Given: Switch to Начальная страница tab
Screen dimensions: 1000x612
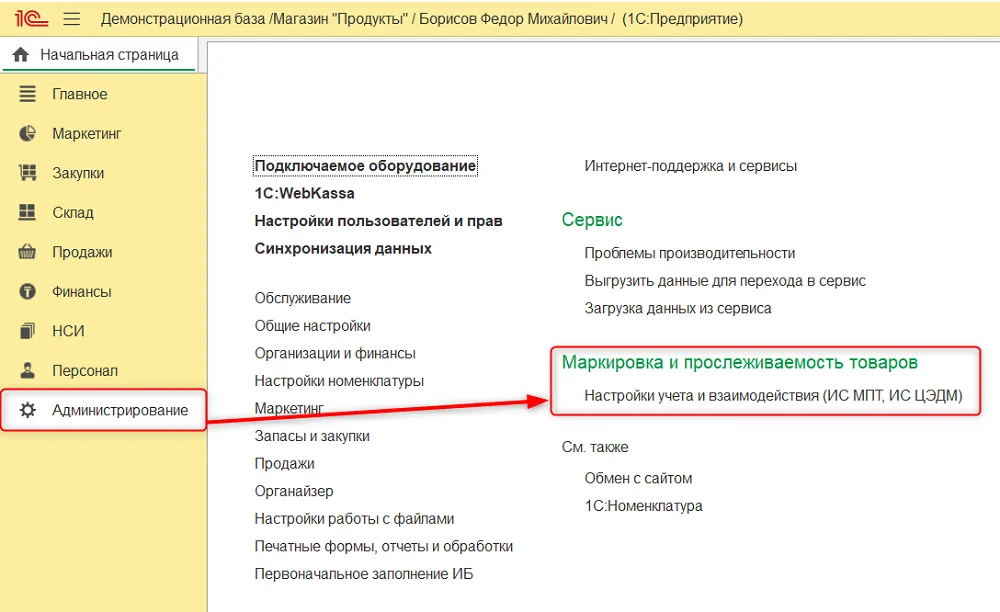Looking at the screenshot, I should point(99,55).
